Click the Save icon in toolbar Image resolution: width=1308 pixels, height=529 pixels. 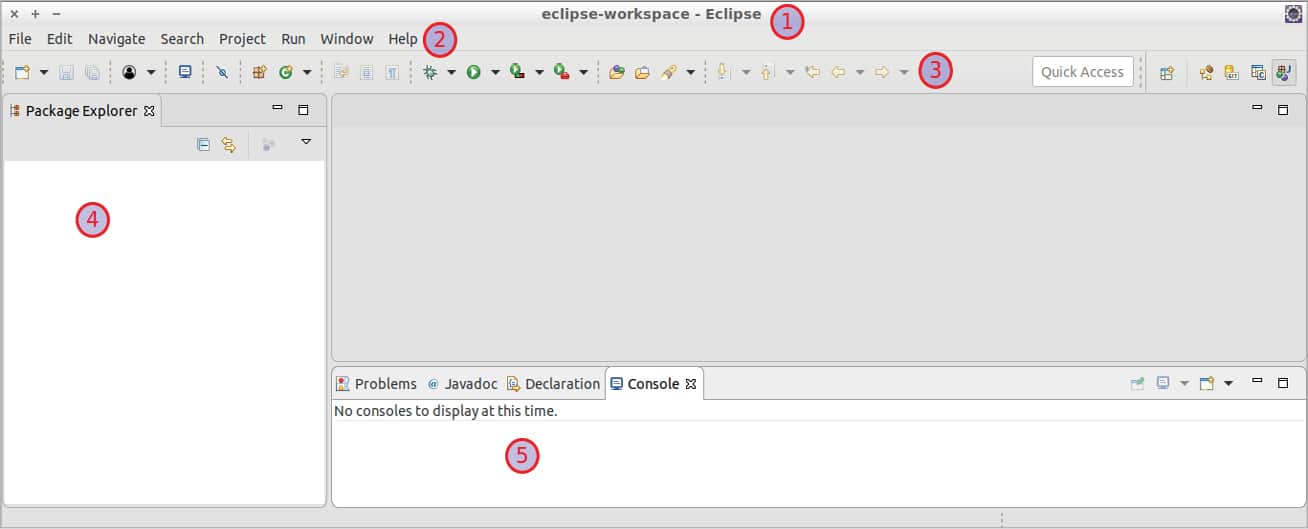66,72
